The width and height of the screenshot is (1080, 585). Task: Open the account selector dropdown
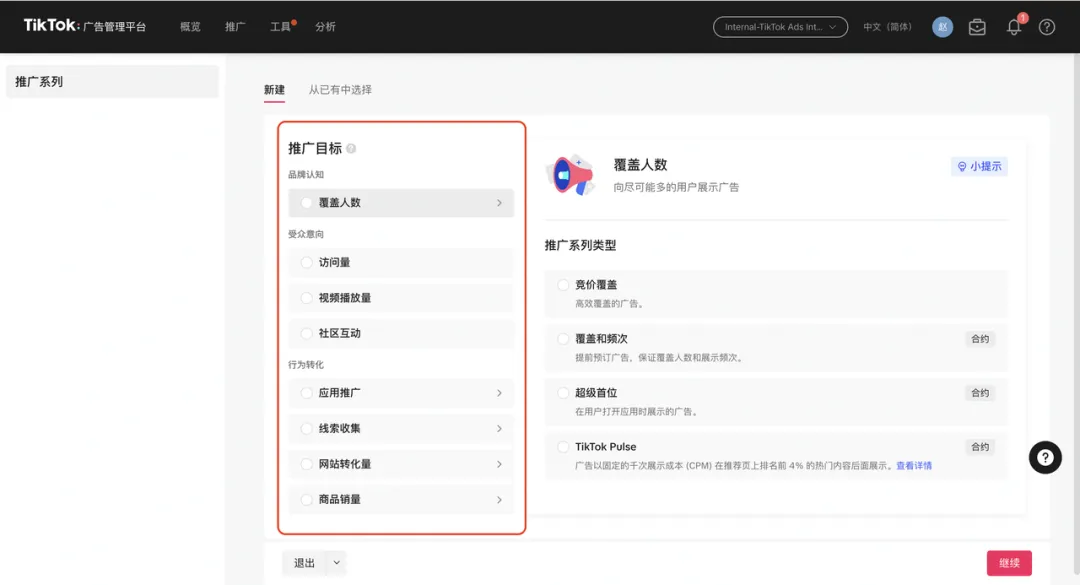coord(780,27)
